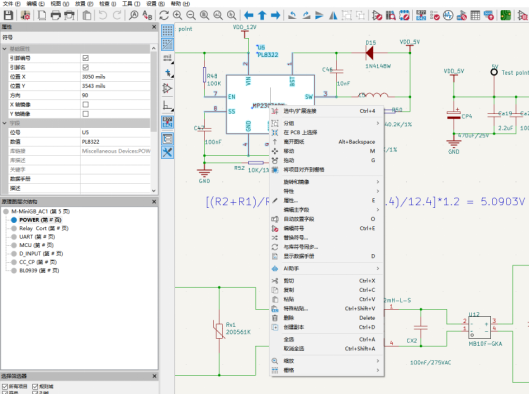Screen dimensions: 530x395
Task: Open the symbol fields table icon
Action: [x=475, y=15]
